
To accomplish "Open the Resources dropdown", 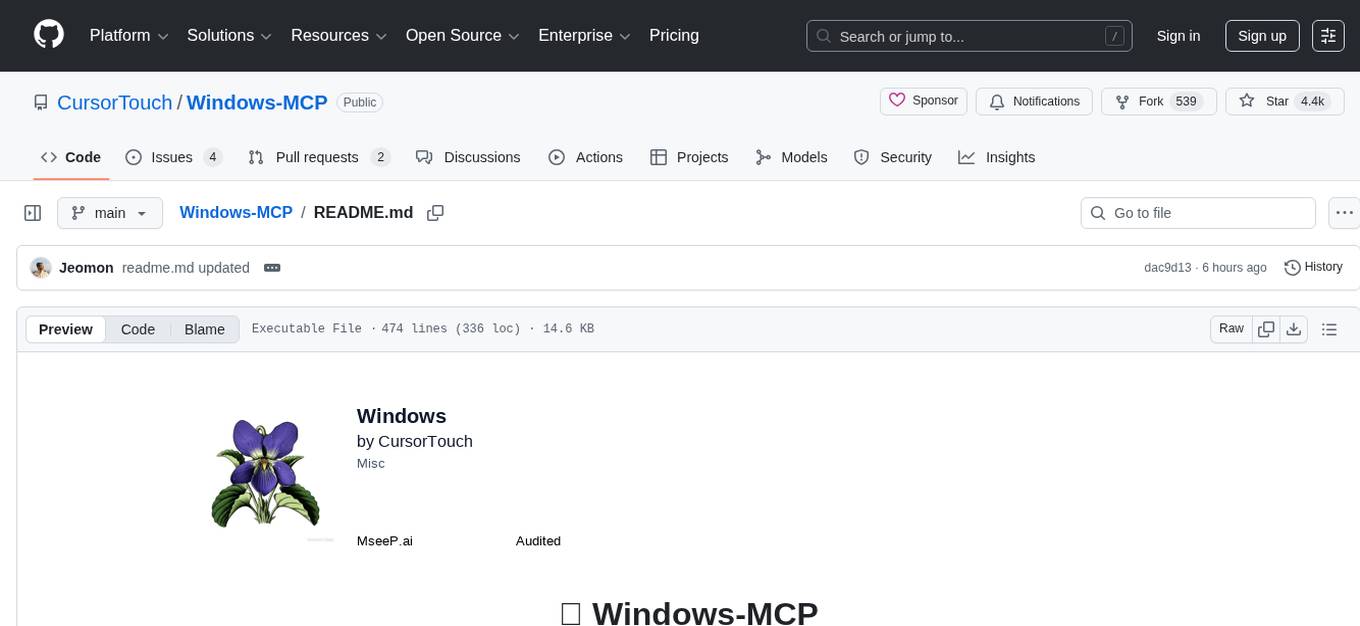I will tap(338, 35).
